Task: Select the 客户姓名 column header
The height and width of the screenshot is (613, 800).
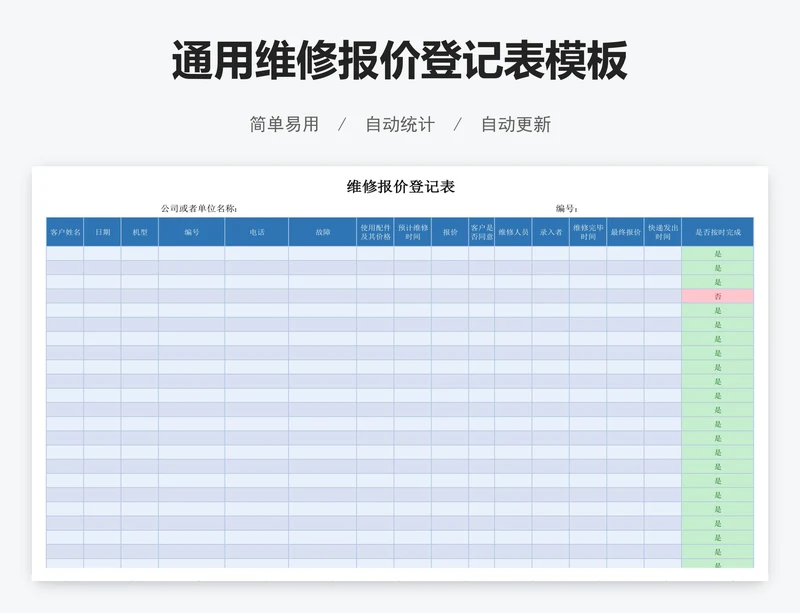Action: tap(65, 232)
